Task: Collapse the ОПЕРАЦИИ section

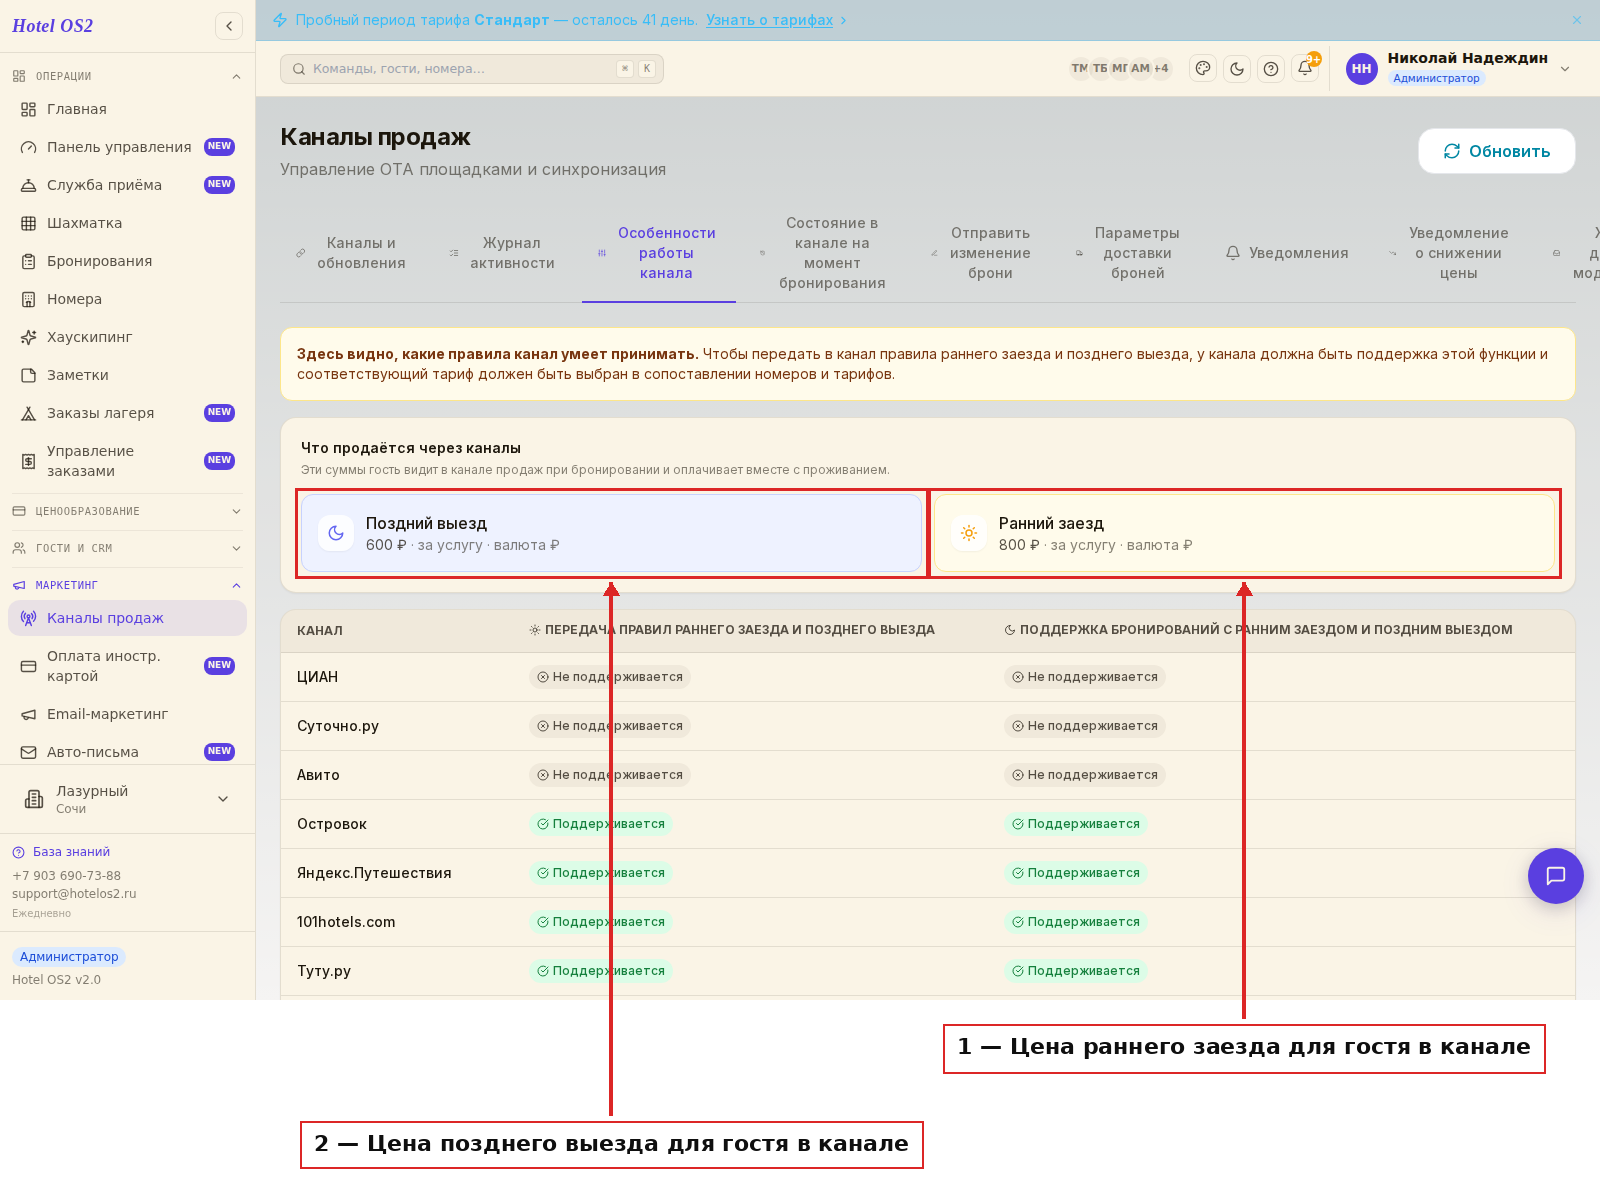Action: tap(127, 76)
